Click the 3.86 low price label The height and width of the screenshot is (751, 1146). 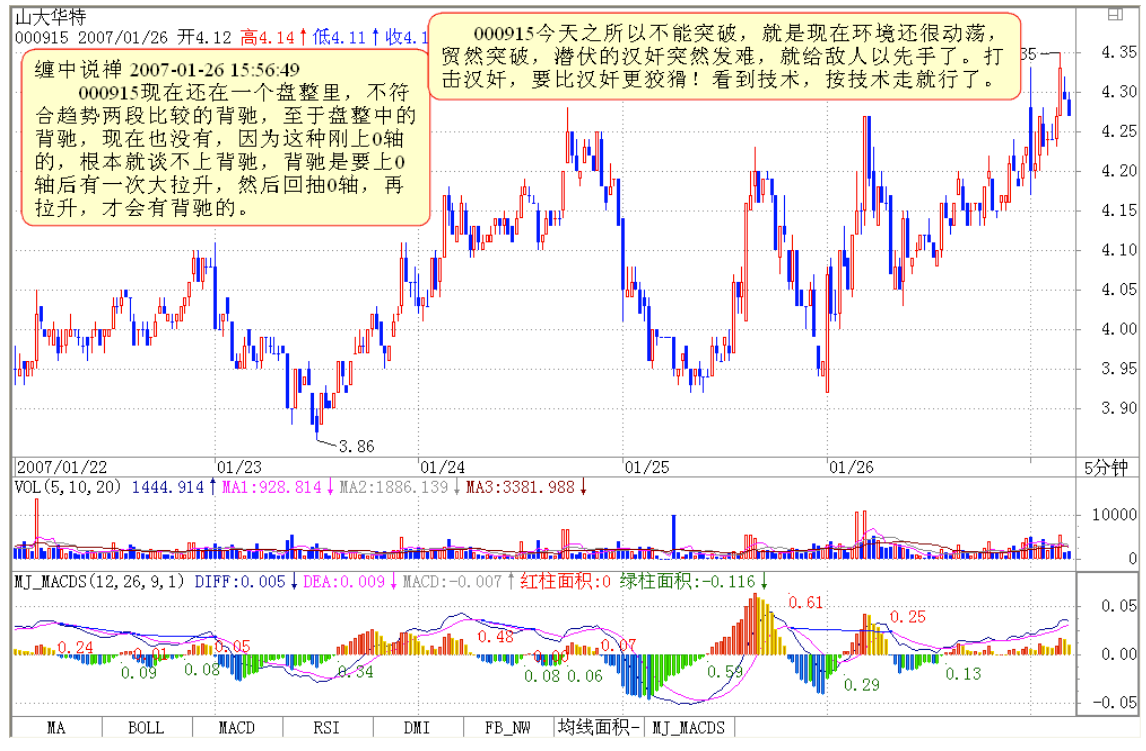(x=357, y=446)
